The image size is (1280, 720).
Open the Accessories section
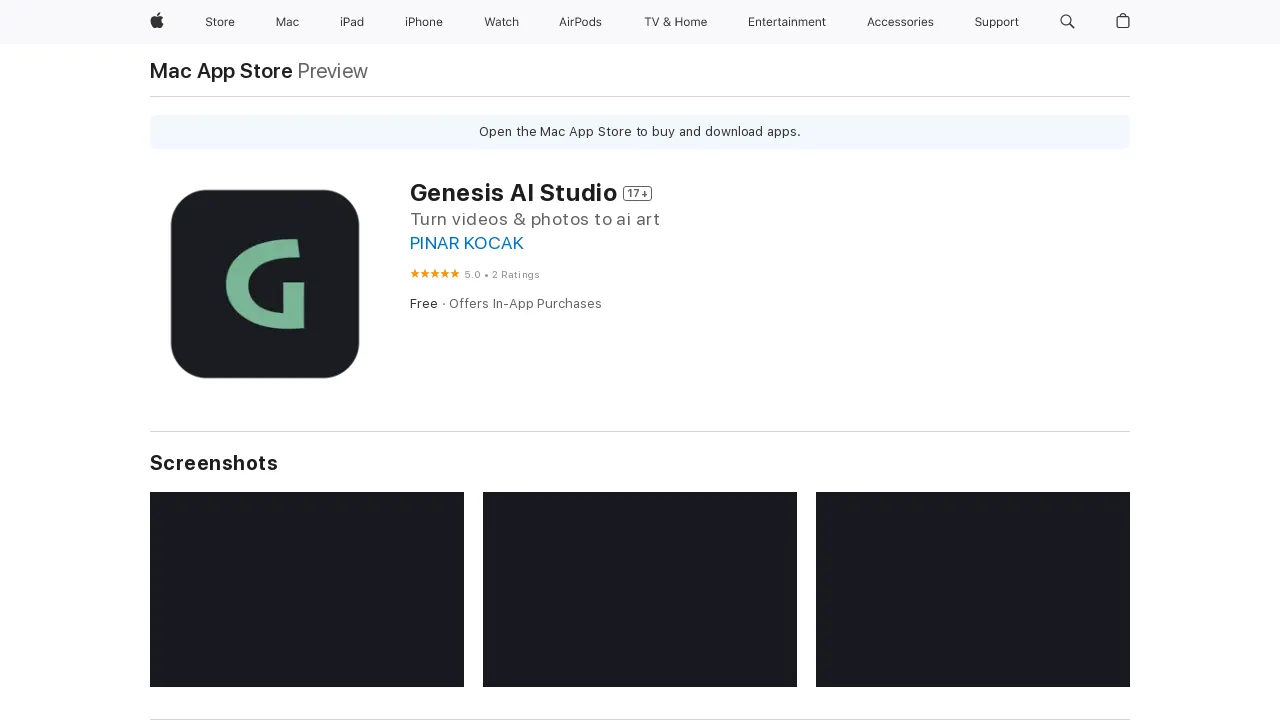coord(899,22)
